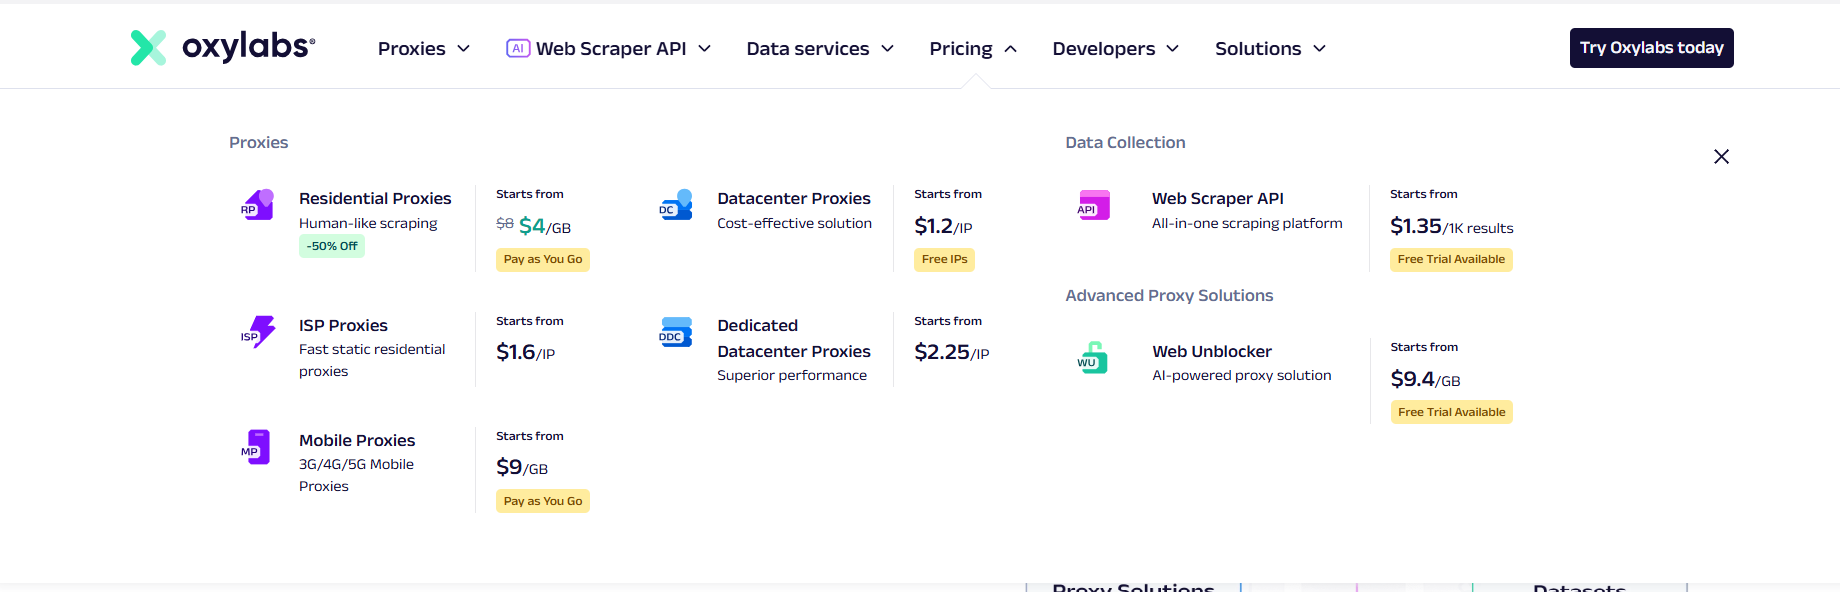Screen dimensions: 1840x592
Task: Collapse the Pricing menu chevron
Action: click(x=1010, y=48)
